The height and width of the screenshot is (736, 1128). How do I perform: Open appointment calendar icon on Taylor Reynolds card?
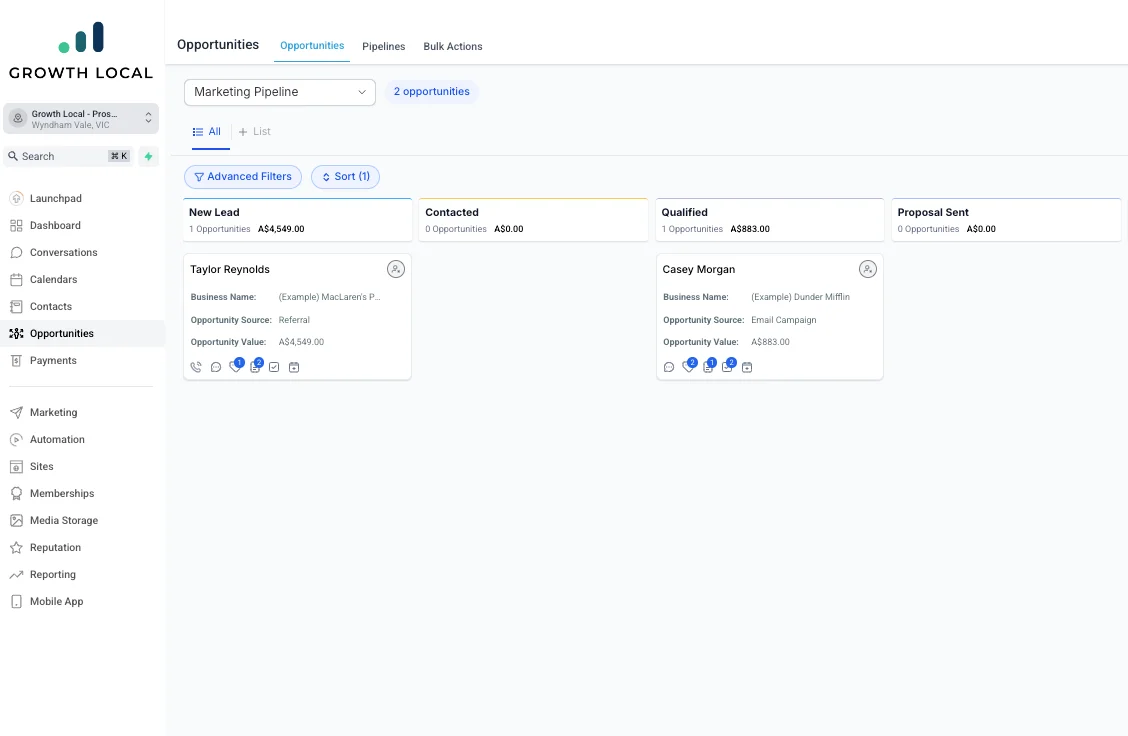click(x=293, y=367)
